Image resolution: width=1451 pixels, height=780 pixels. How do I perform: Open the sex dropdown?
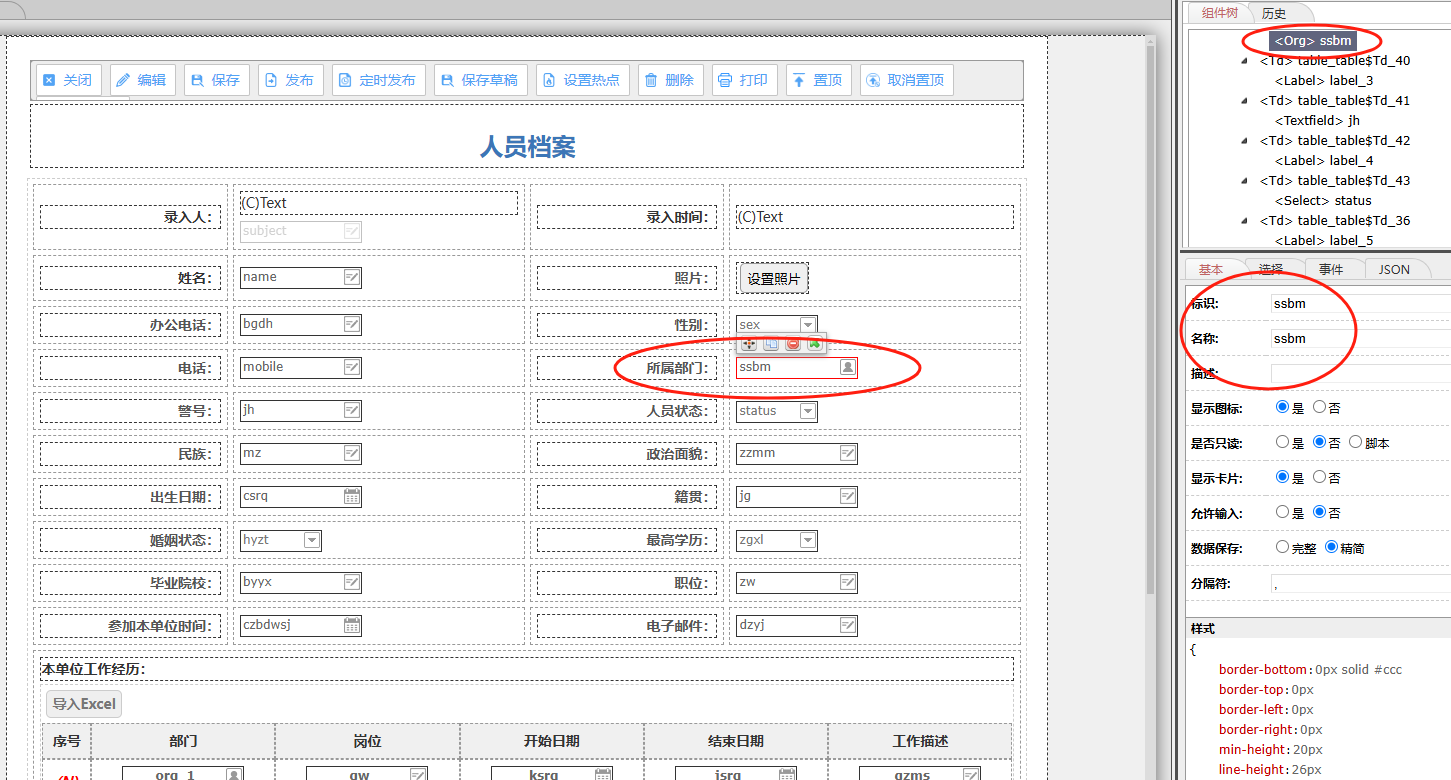808,324
